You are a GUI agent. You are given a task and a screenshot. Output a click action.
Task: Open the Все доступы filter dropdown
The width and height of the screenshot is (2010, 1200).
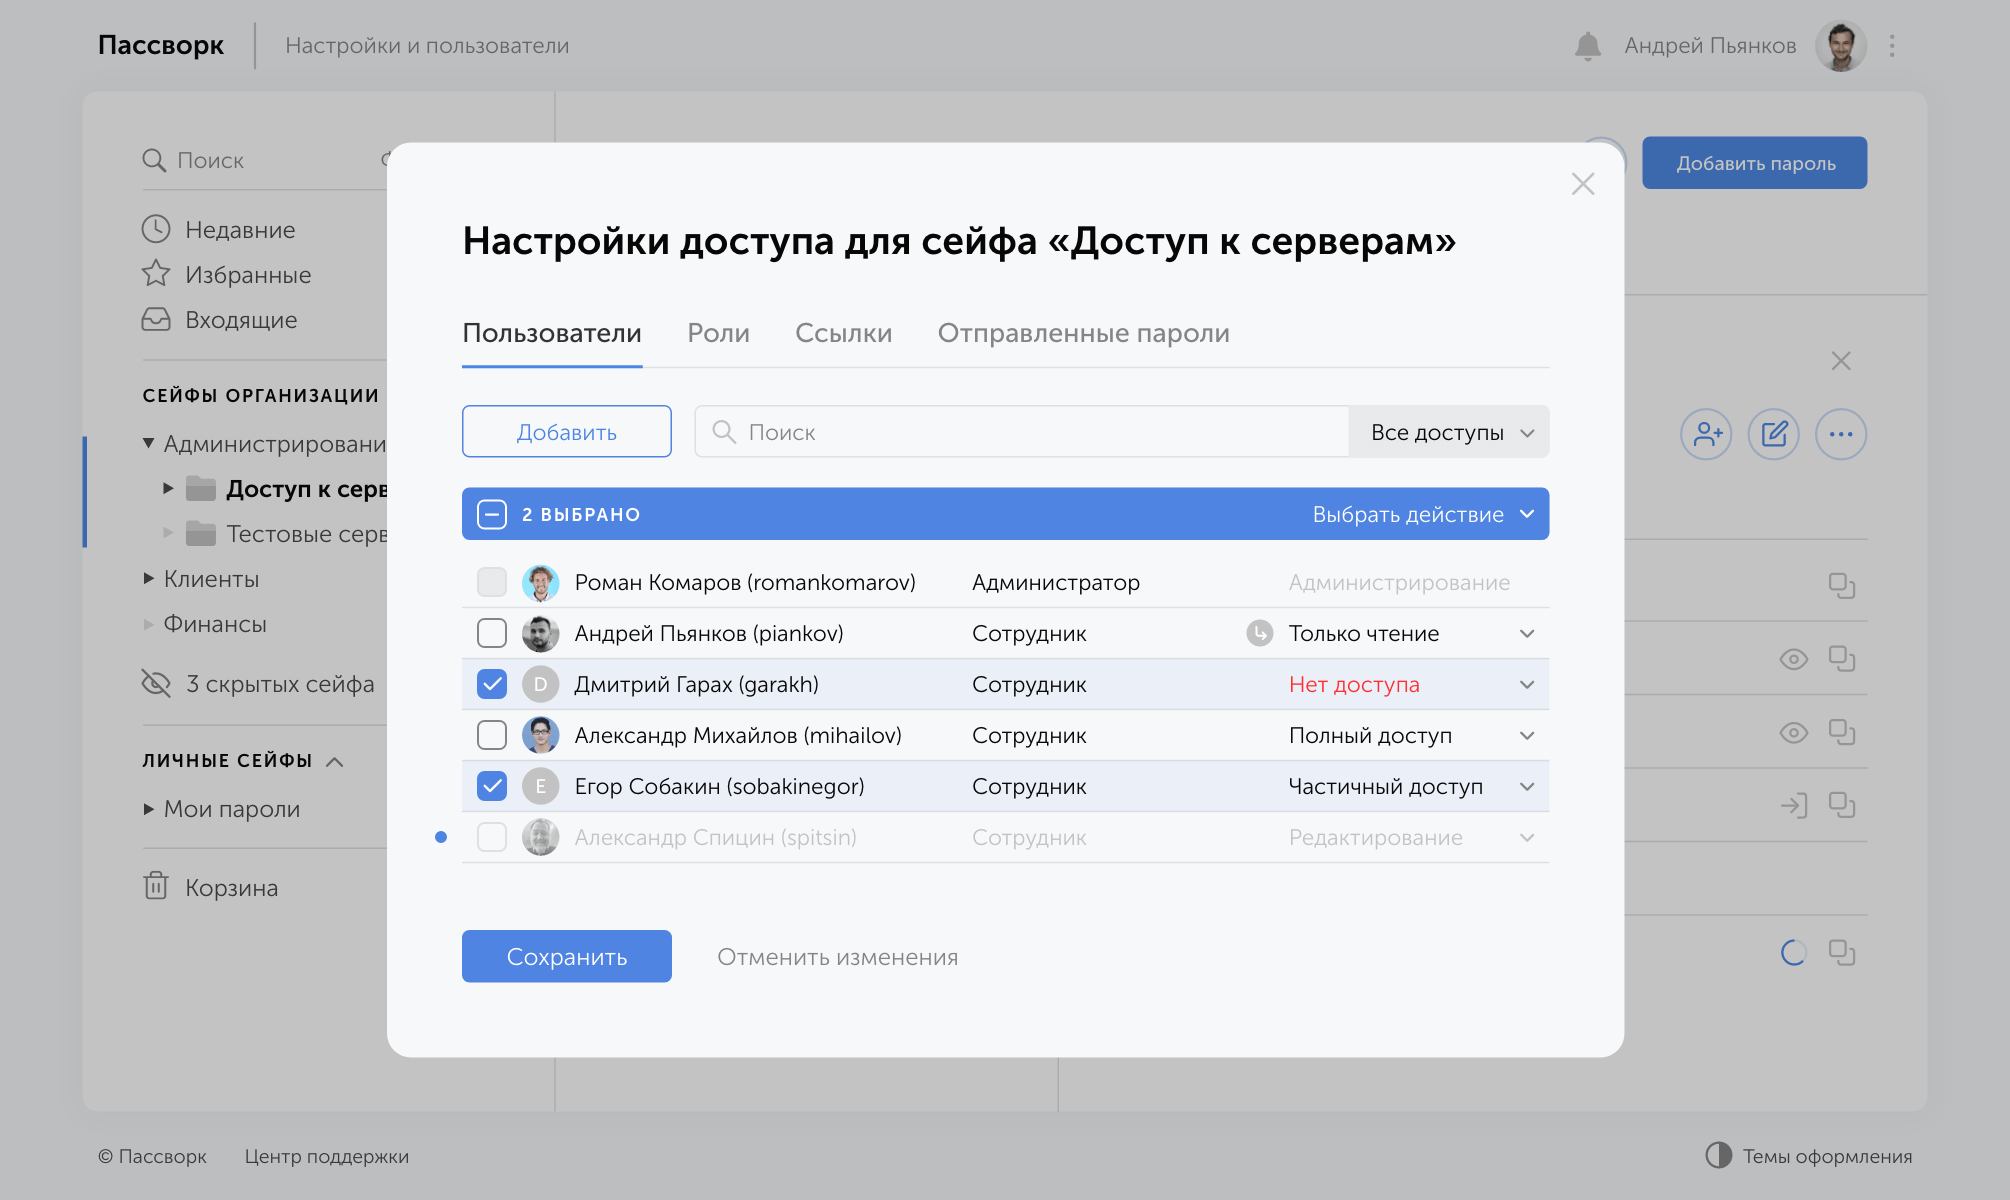pos(1449,432)
